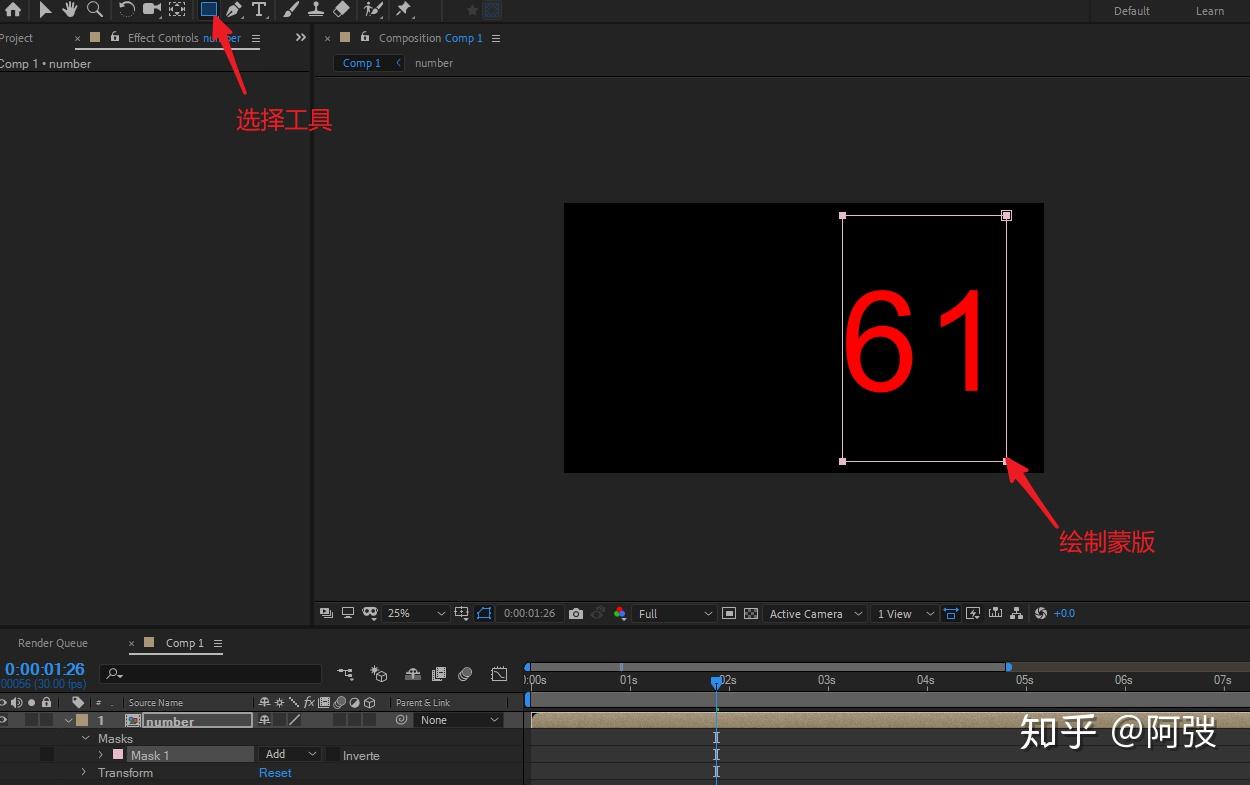Switch to the Render Queue tab
Screen dimensions: 1250x785
point(53,643)
